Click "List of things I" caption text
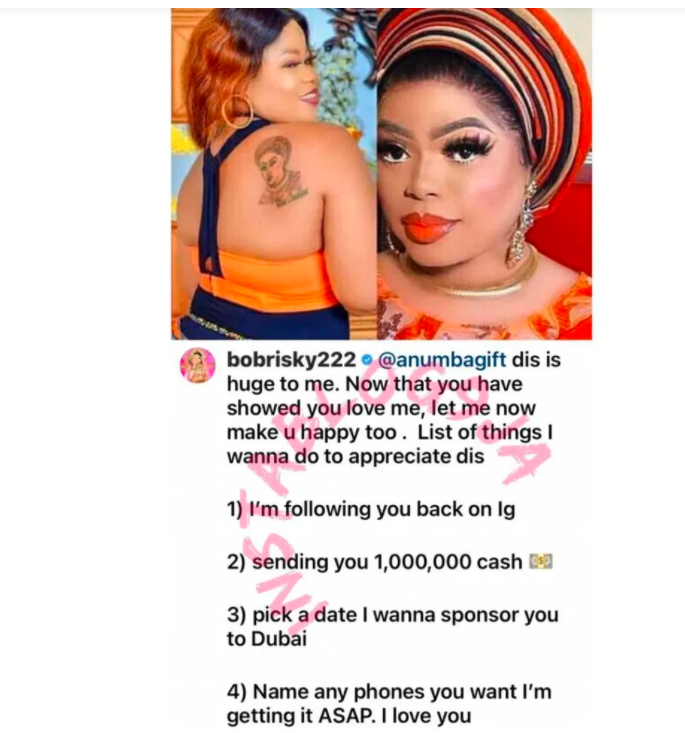 coord(485,432)
